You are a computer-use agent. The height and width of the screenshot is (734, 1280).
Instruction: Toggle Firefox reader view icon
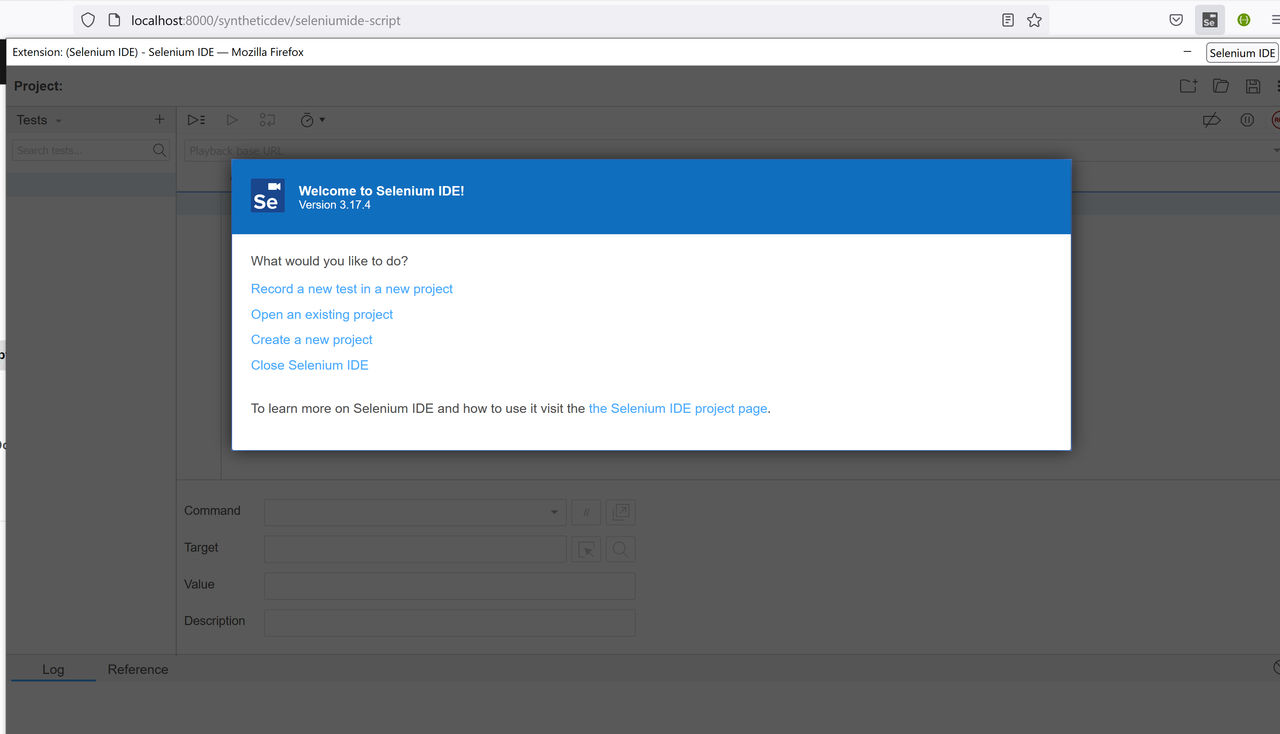[x=1008, y=20]
